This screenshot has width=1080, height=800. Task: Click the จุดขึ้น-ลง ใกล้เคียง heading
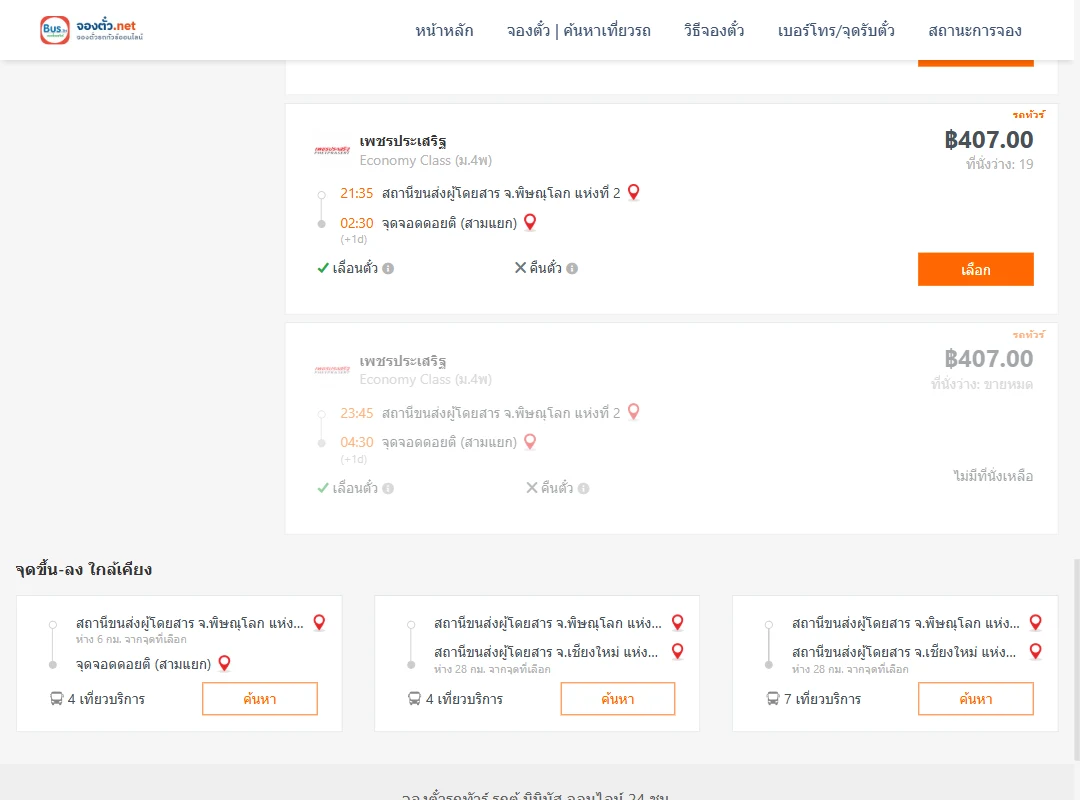pos(83,569)
